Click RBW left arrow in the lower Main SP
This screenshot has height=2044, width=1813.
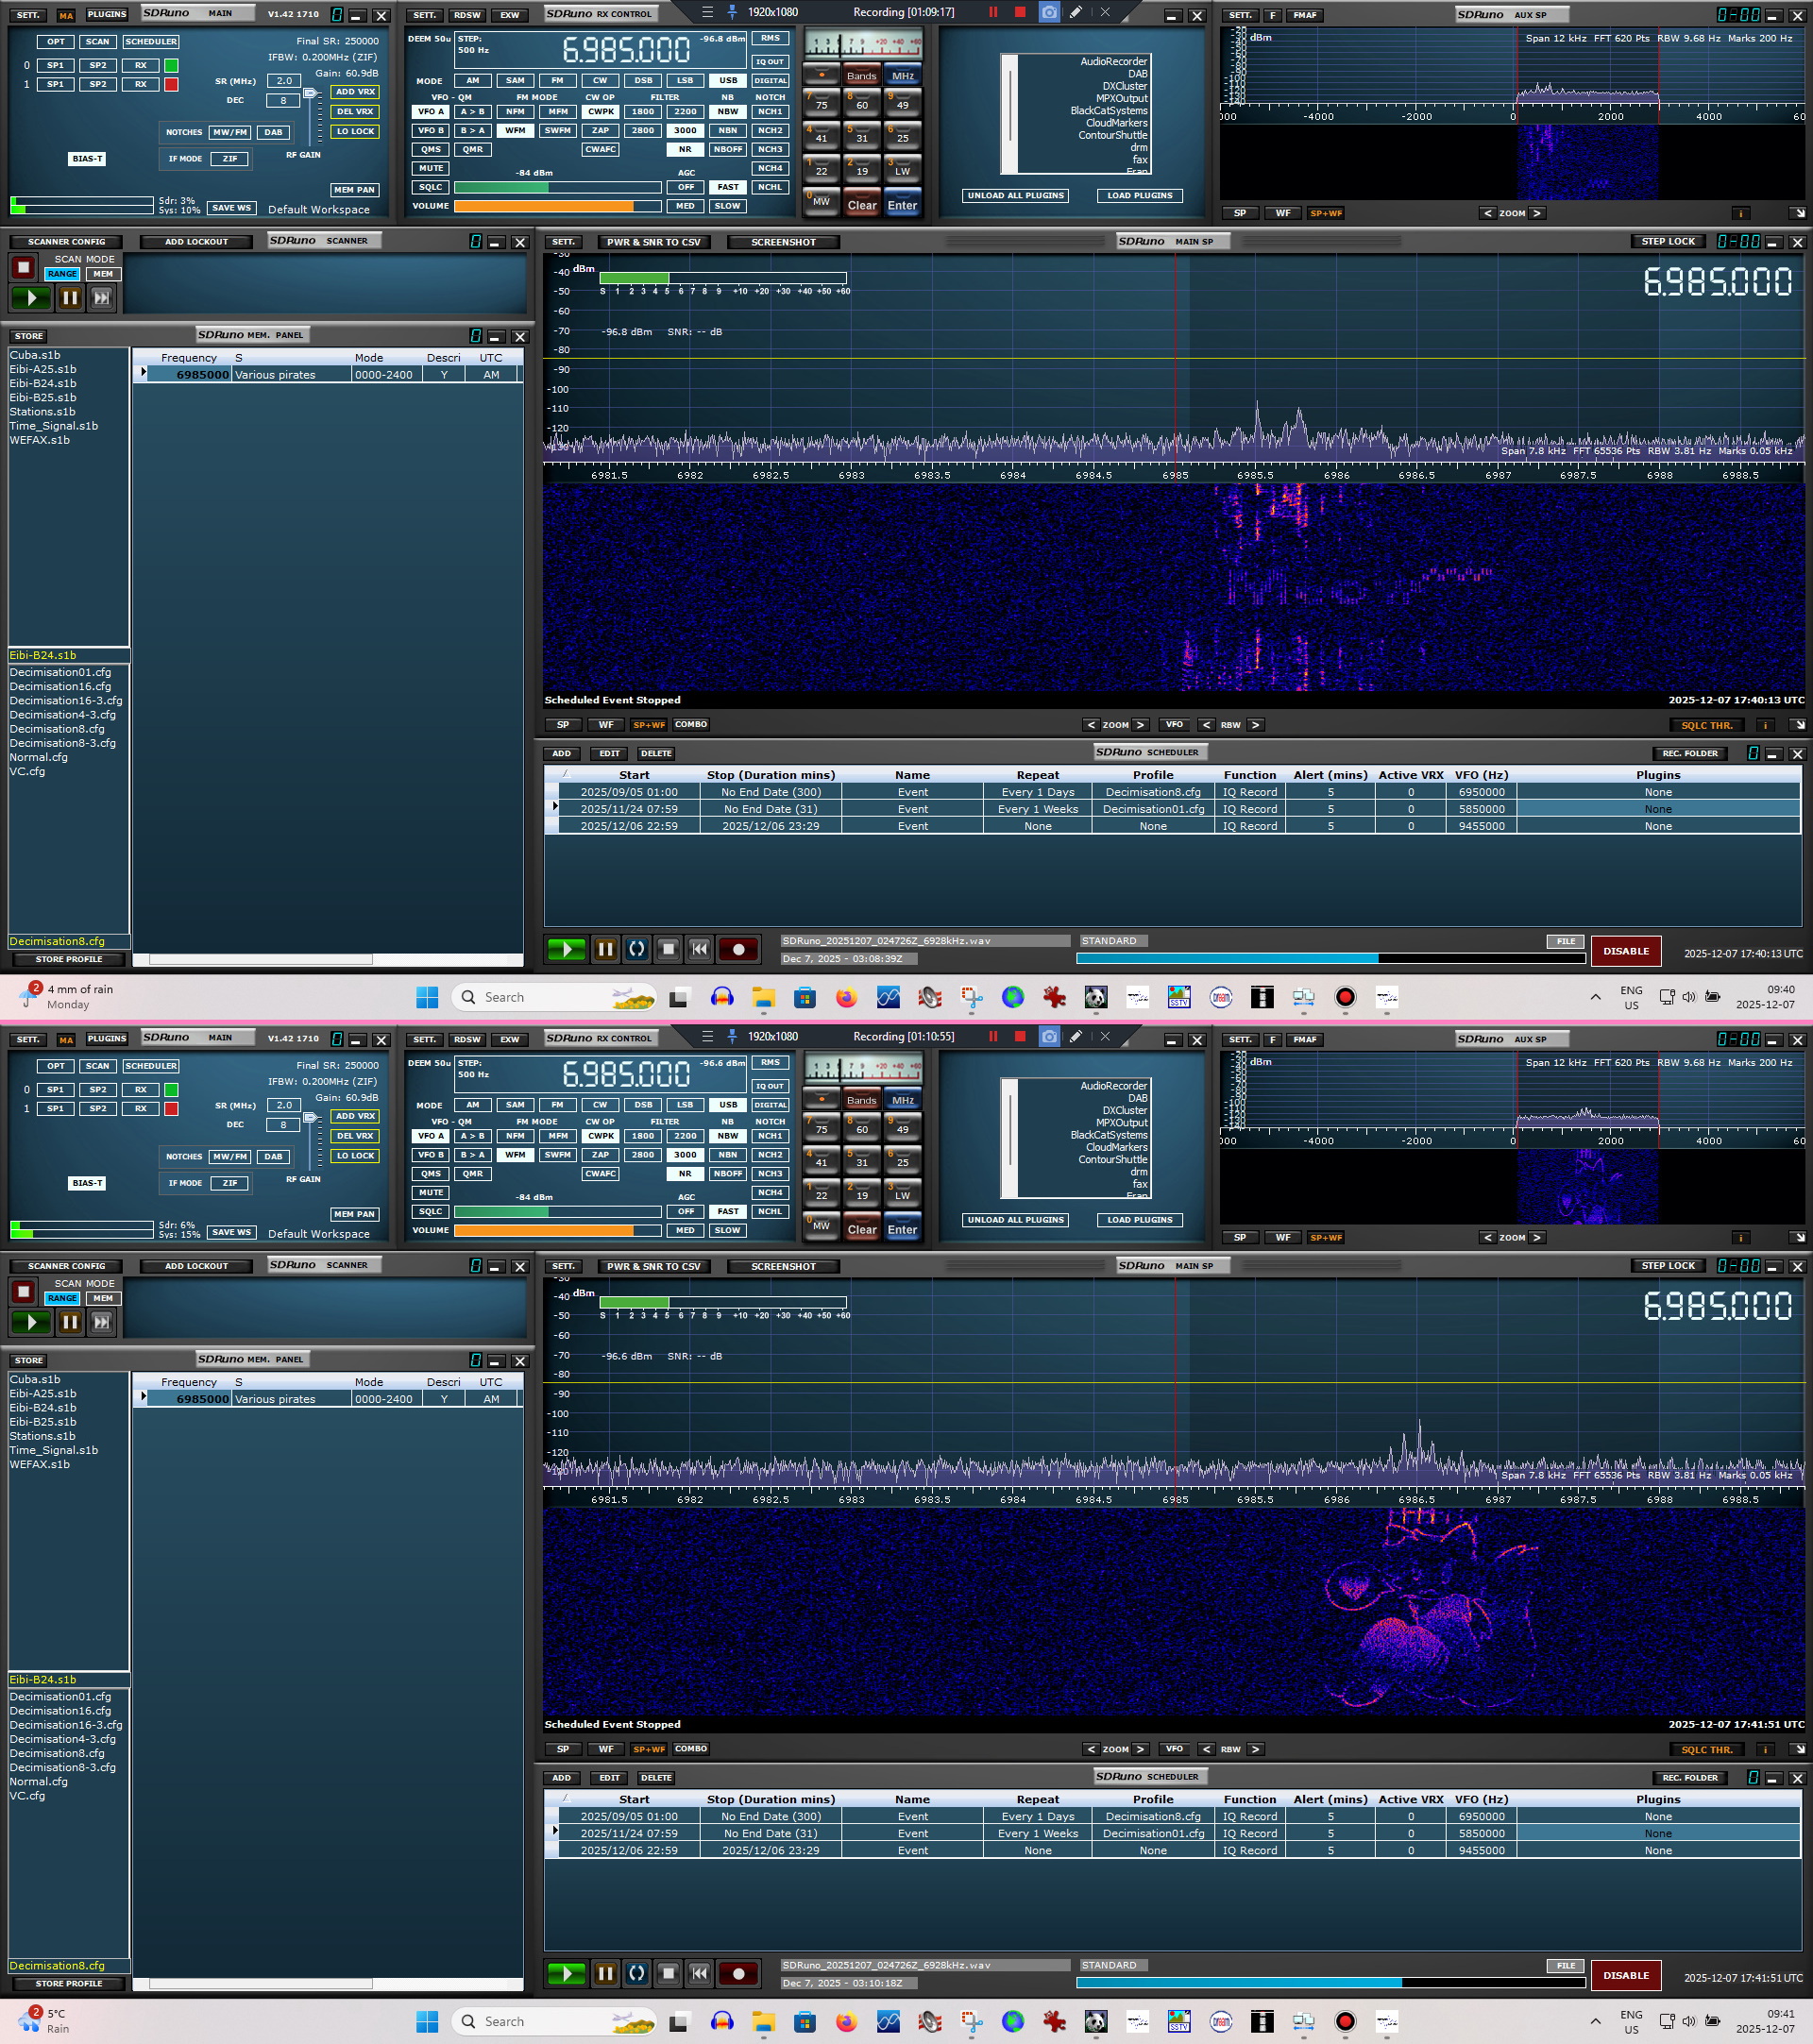click(x=1206, y=1749)
